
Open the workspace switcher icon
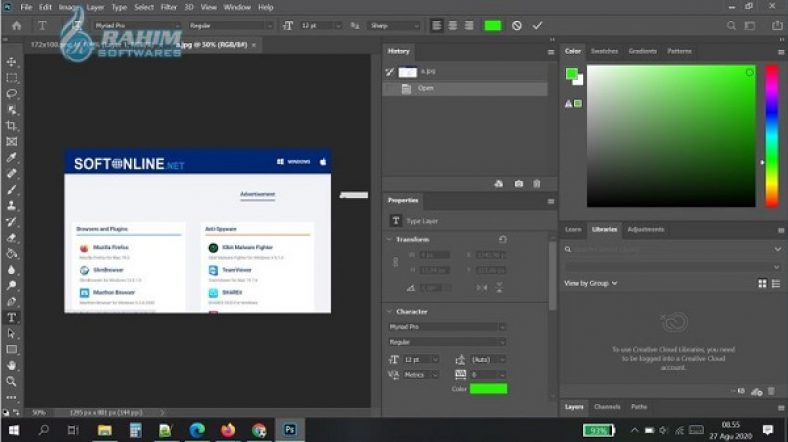(x=750, y=26)
